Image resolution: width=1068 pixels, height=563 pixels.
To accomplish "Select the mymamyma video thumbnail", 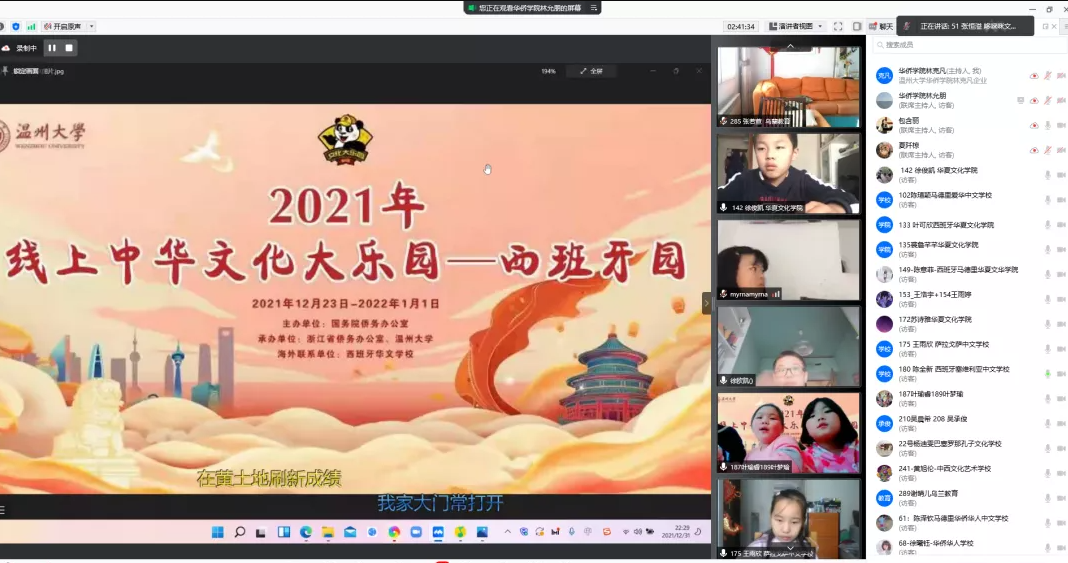I will tap(789, 259).
